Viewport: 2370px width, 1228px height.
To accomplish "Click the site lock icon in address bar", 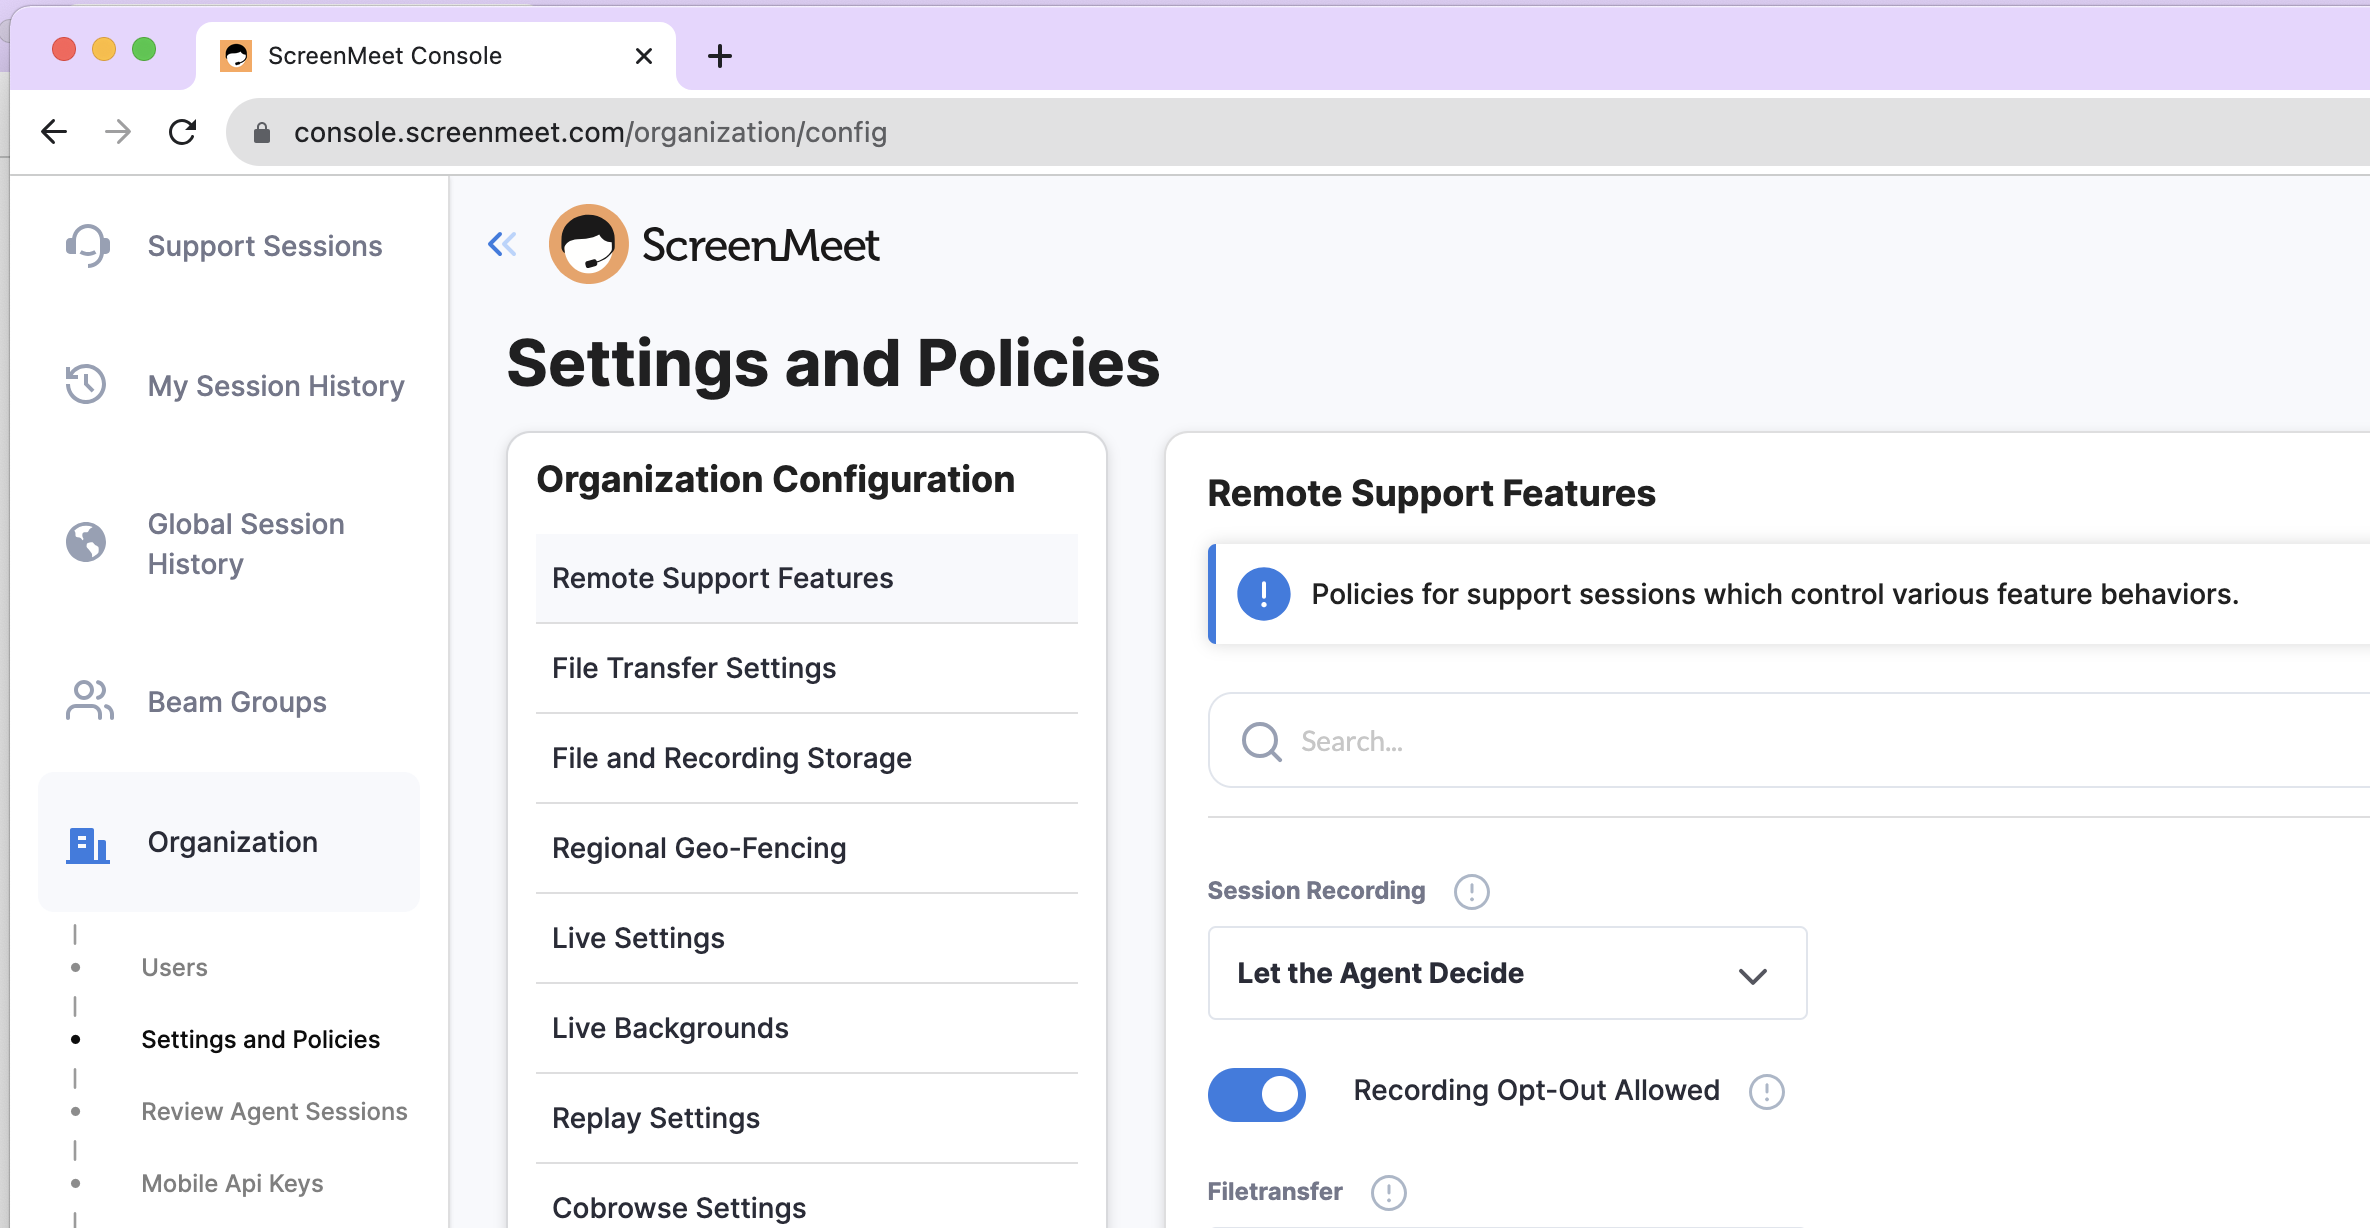I will click(262, 133).
